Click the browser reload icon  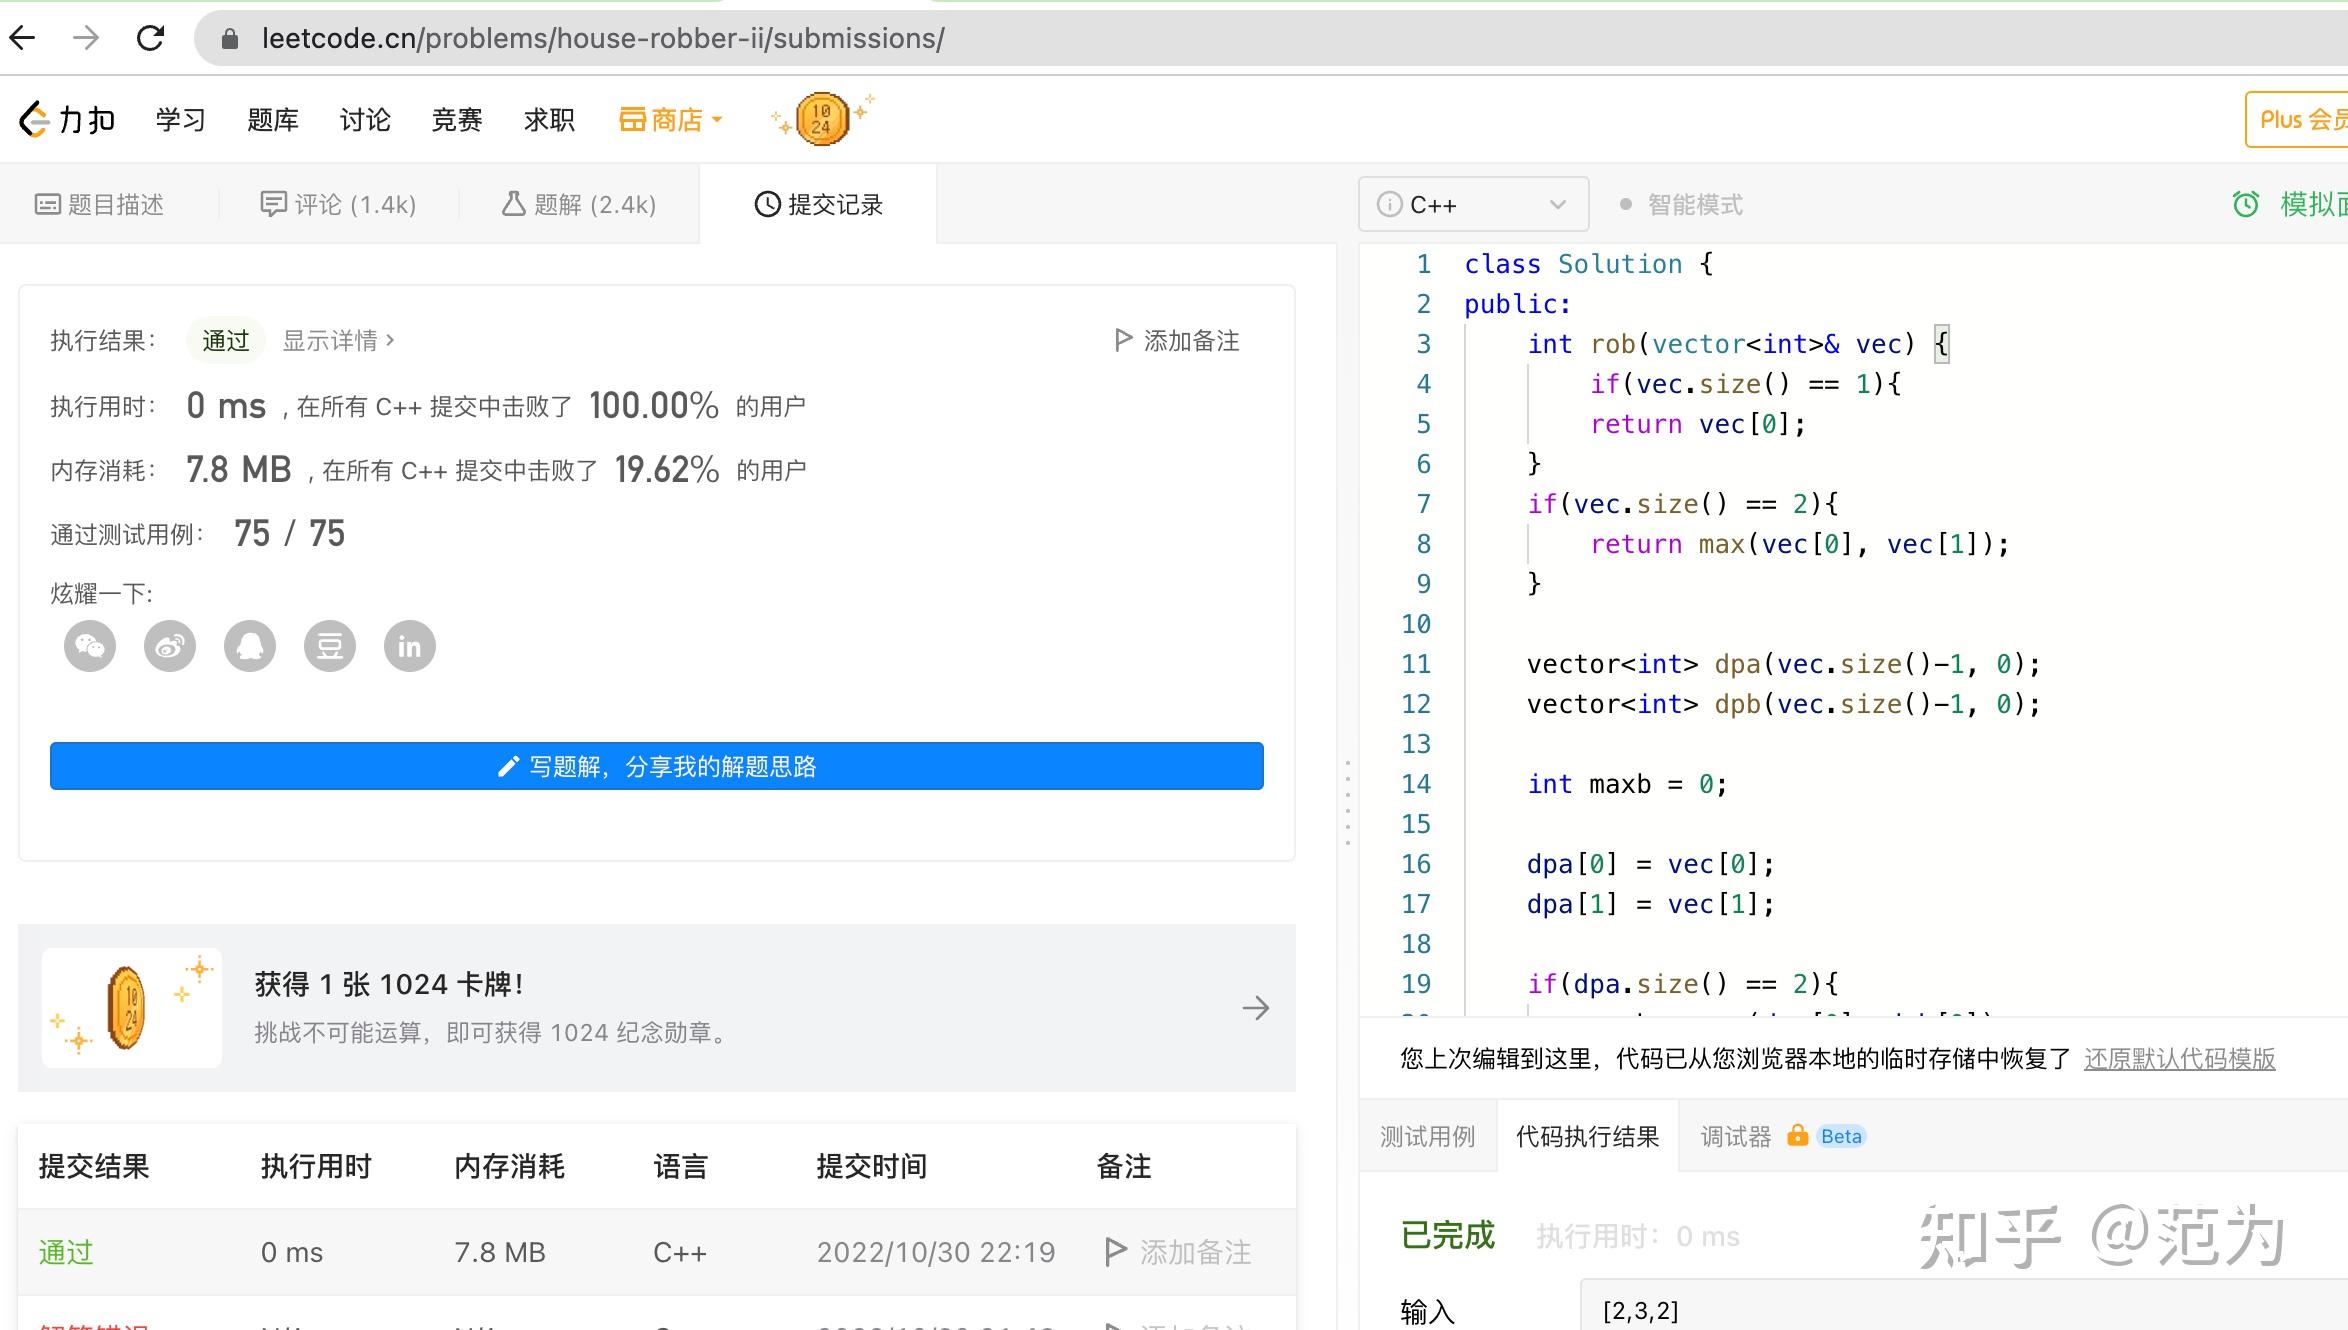(x=150, y=38)
